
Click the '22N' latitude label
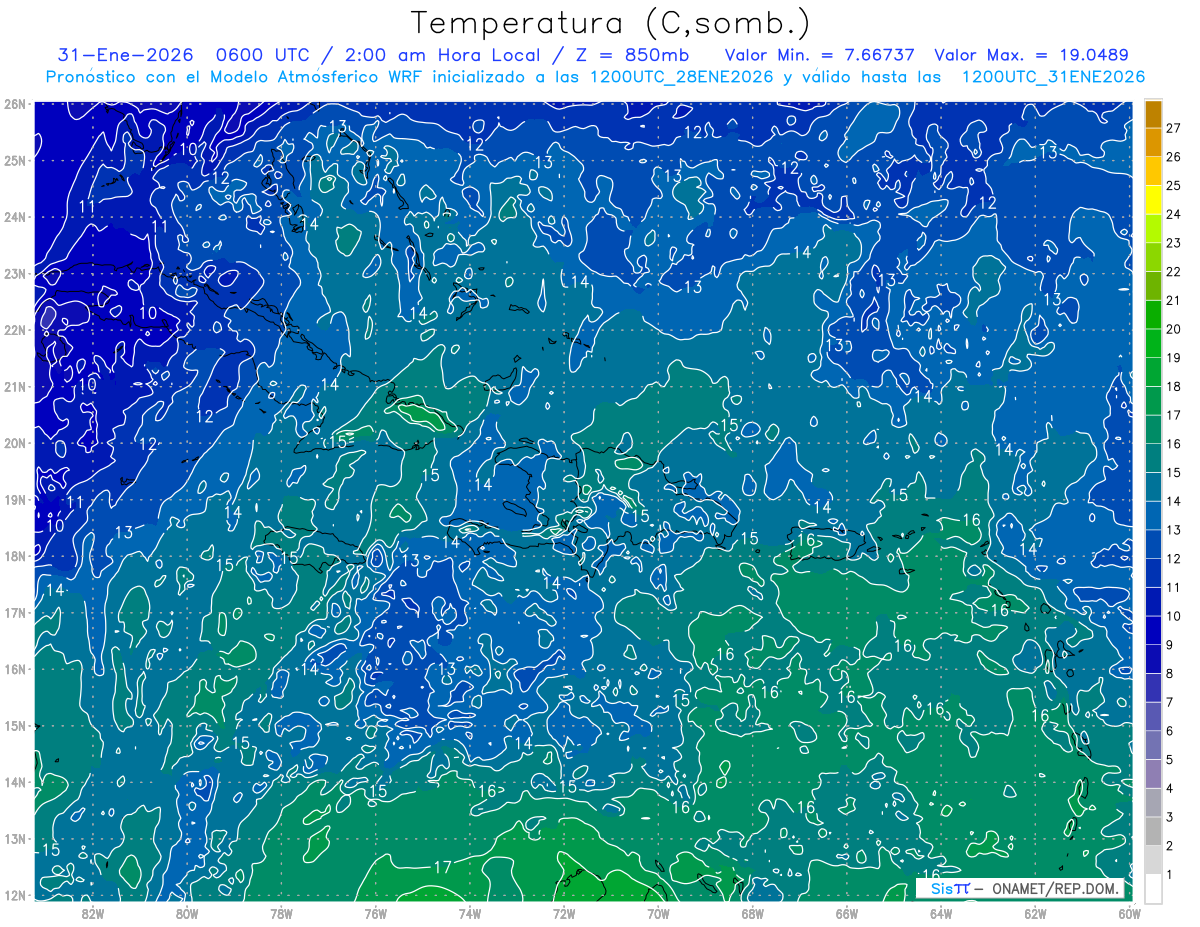[x=14, y=330]
